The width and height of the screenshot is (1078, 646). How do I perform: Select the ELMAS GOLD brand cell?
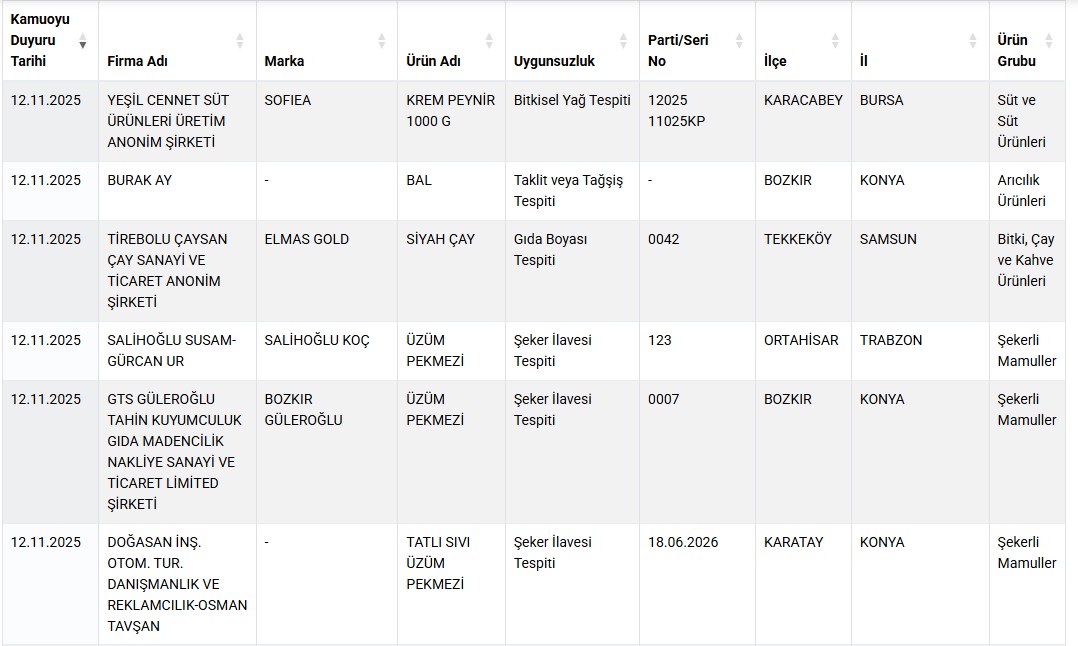coord(307,239)
